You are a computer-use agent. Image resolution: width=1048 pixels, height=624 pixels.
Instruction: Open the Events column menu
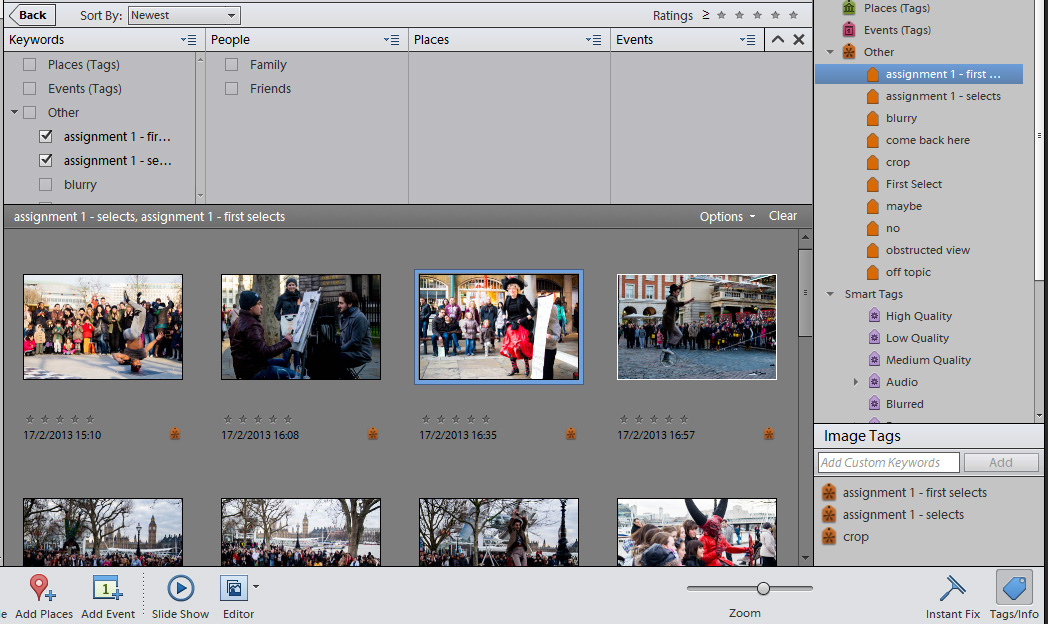pos(748,40)
